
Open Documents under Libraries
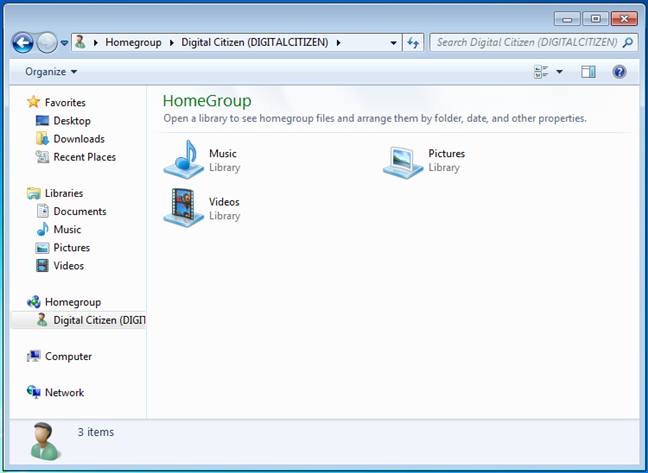[x=79, y=211]
